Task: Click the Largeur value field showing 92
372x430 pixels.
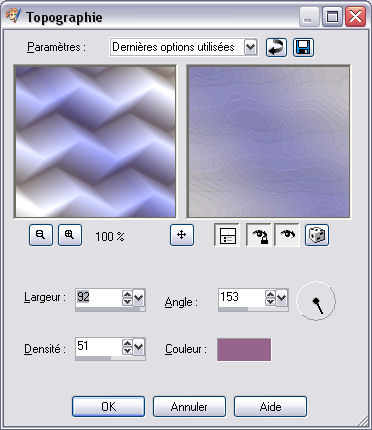Action: [99, 297]
